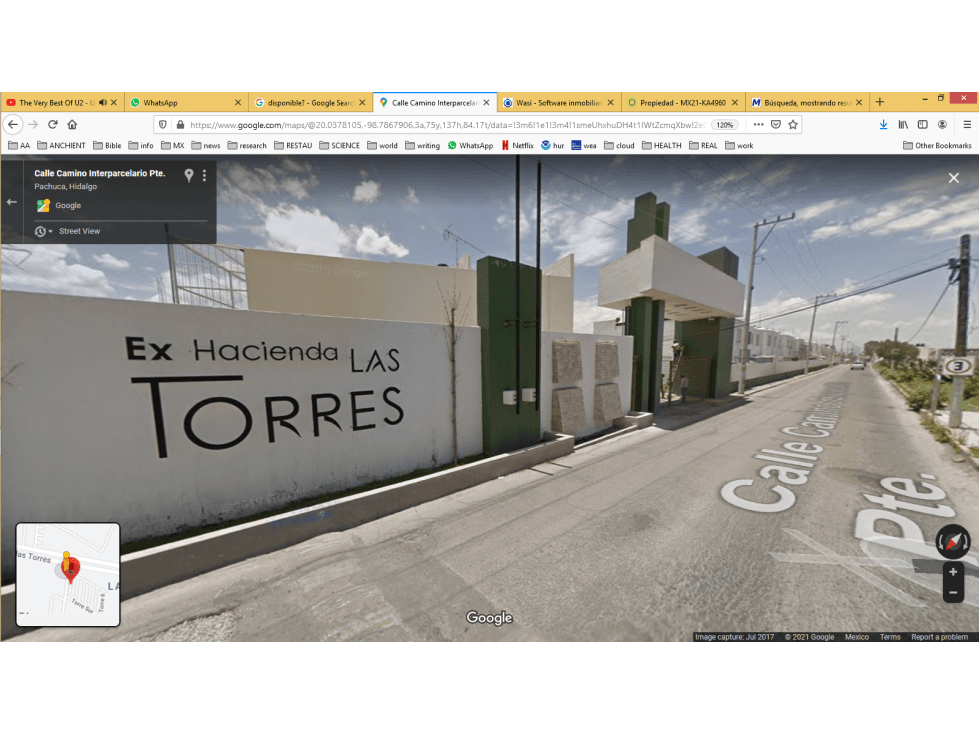The height and width of the screenshot is (734, 979).
Task: Click the browser home icon
Action: click(72, 124)
